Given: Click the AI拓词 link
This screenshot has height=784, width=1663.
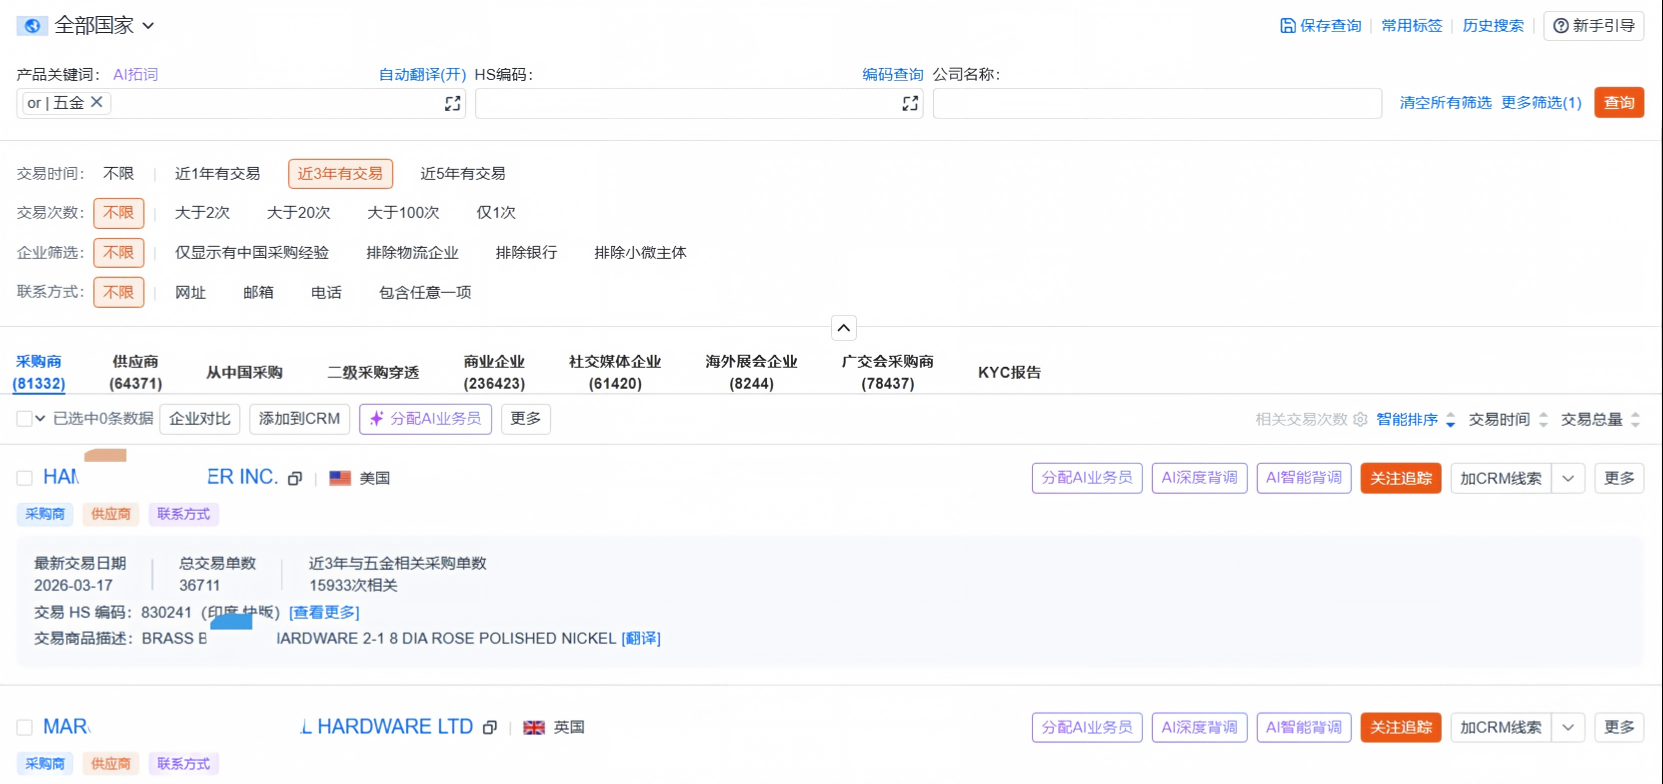Looking at the screenshot, I should 136,75.
